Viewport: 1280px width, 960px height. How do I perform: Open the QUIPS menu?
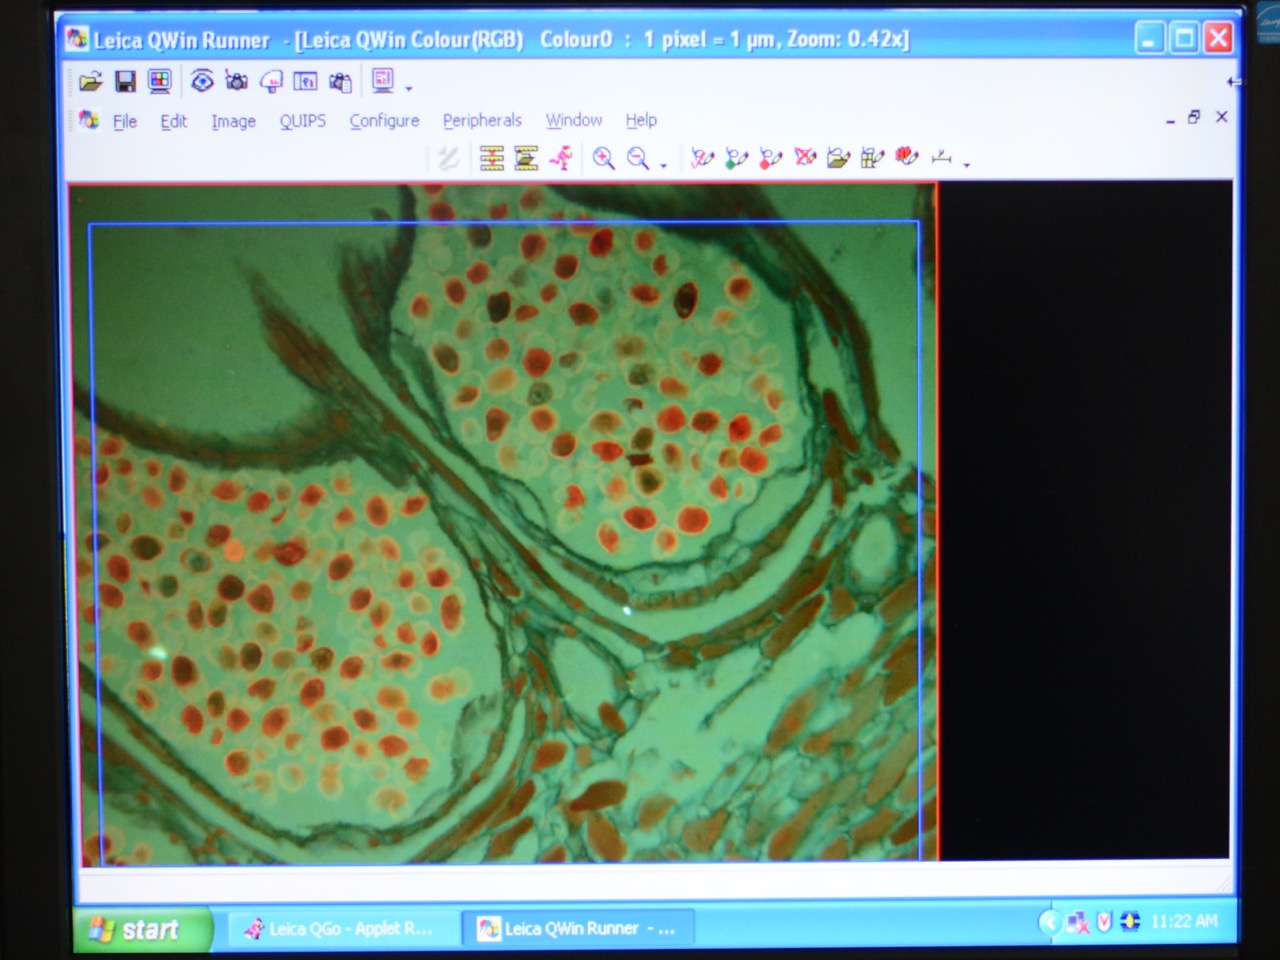[x=302, y=120]
